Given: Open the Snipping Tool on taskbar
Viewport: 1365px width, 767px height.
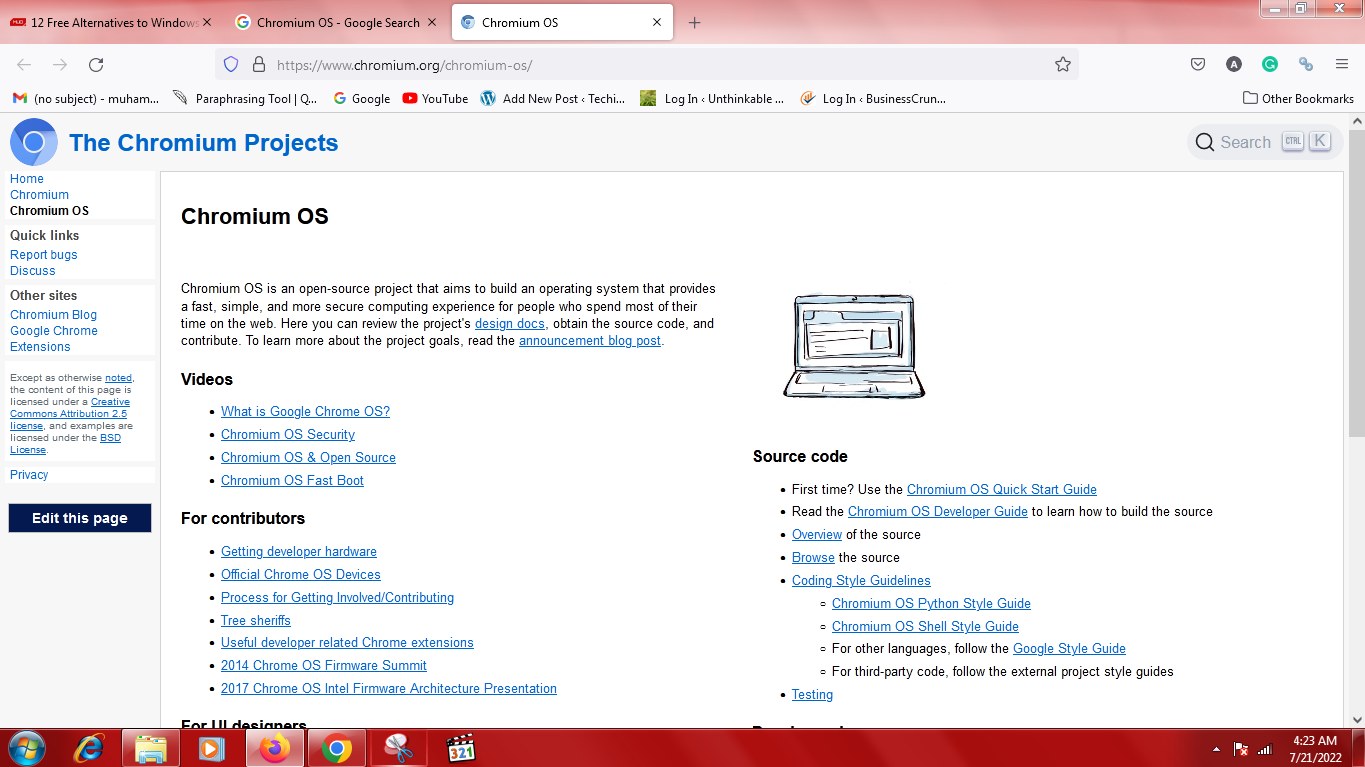Looking at the screenshot, I should [399, 748].
